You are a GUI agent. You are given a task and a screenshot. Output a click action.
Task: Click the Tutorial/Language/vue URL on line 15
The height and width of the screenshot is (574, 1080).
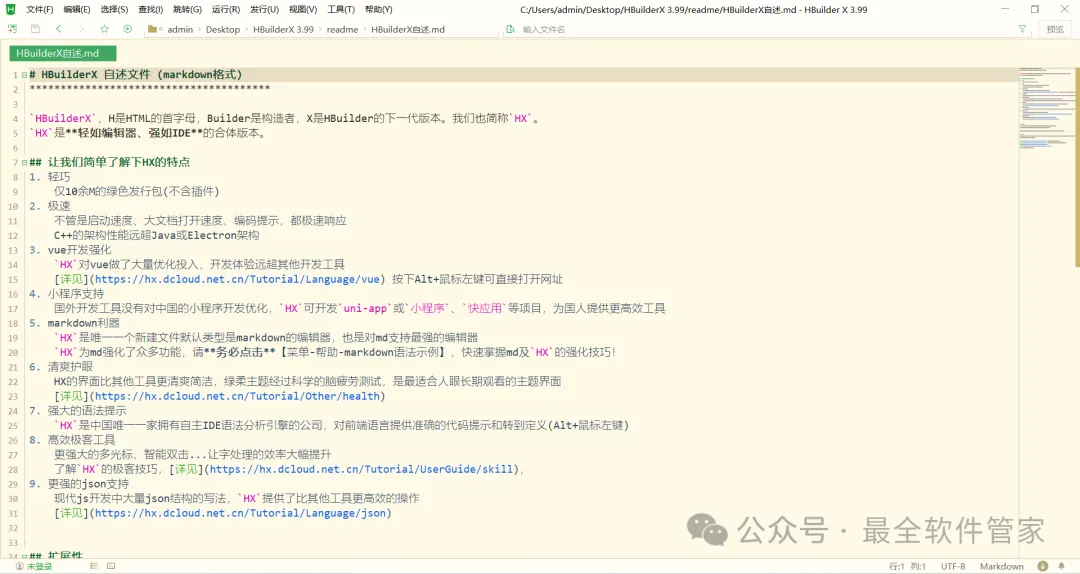click(238, 279)
